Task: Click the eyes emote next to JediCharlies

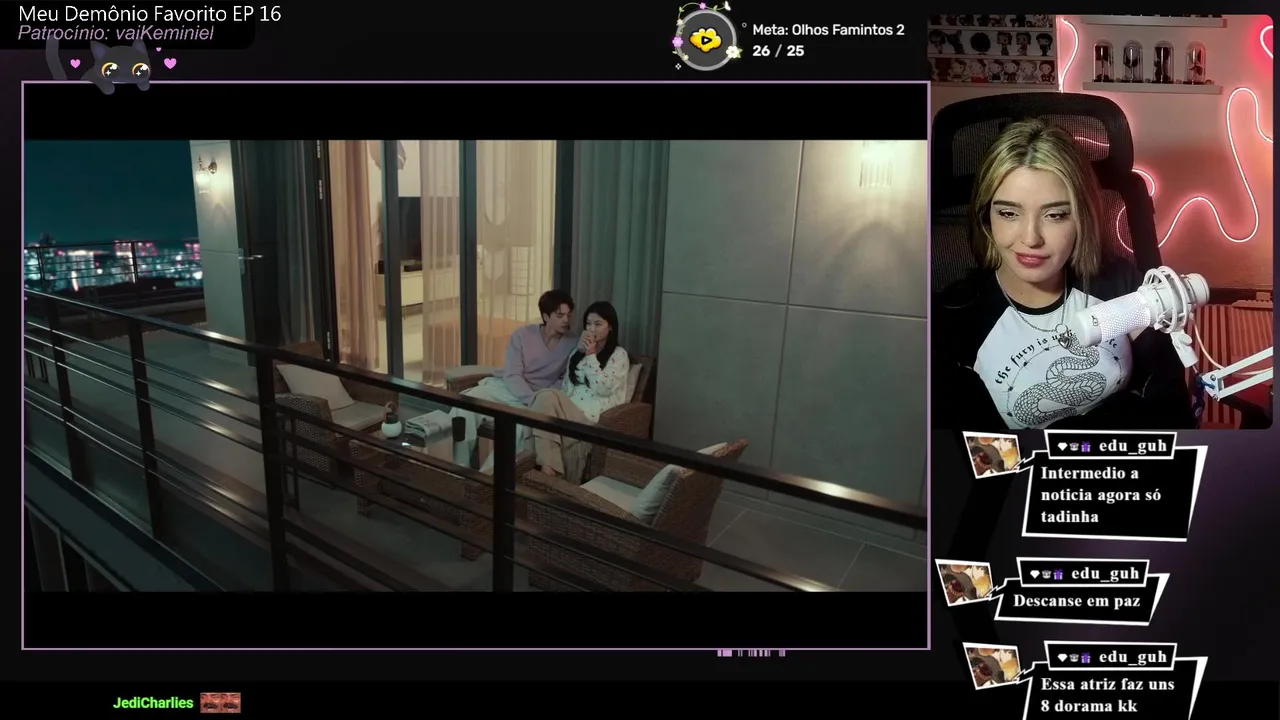Action: pyautogui.click(x=220, y=703)
